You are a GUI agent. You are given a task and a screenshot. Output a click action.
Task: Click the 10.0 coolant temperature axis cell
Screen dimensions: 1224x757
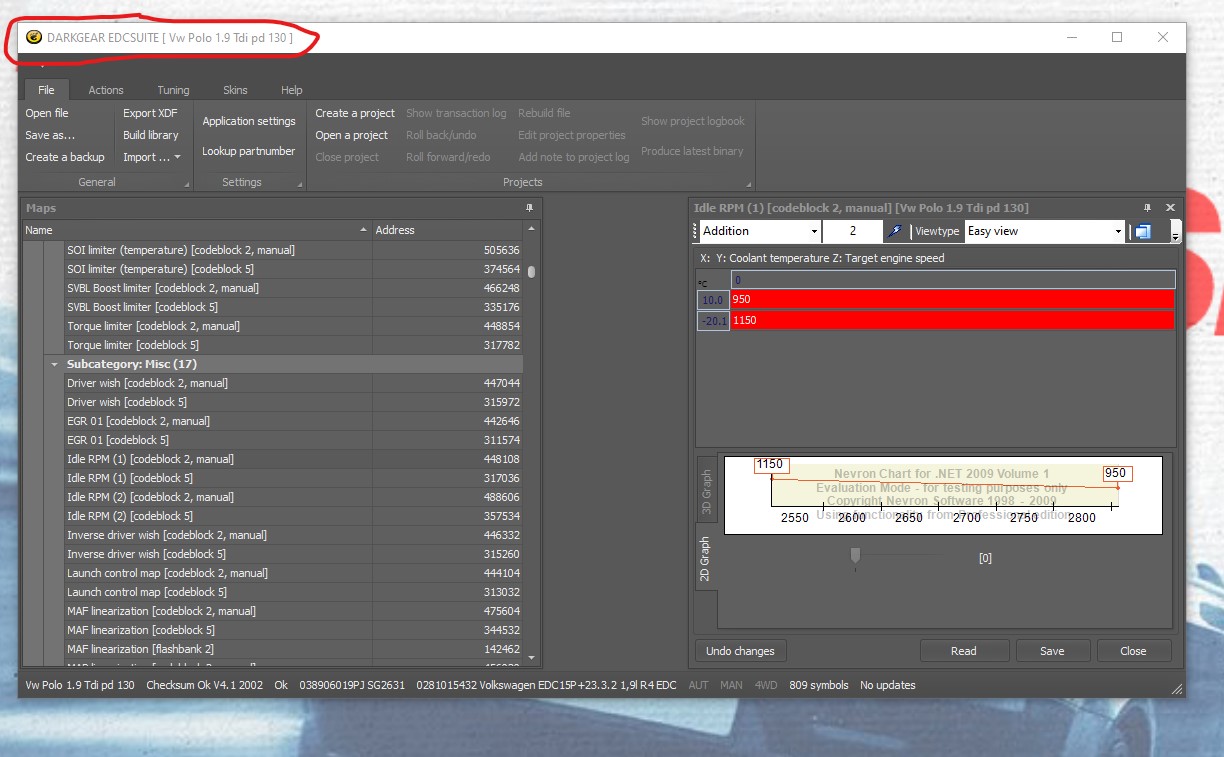click(x=713, y=299)
